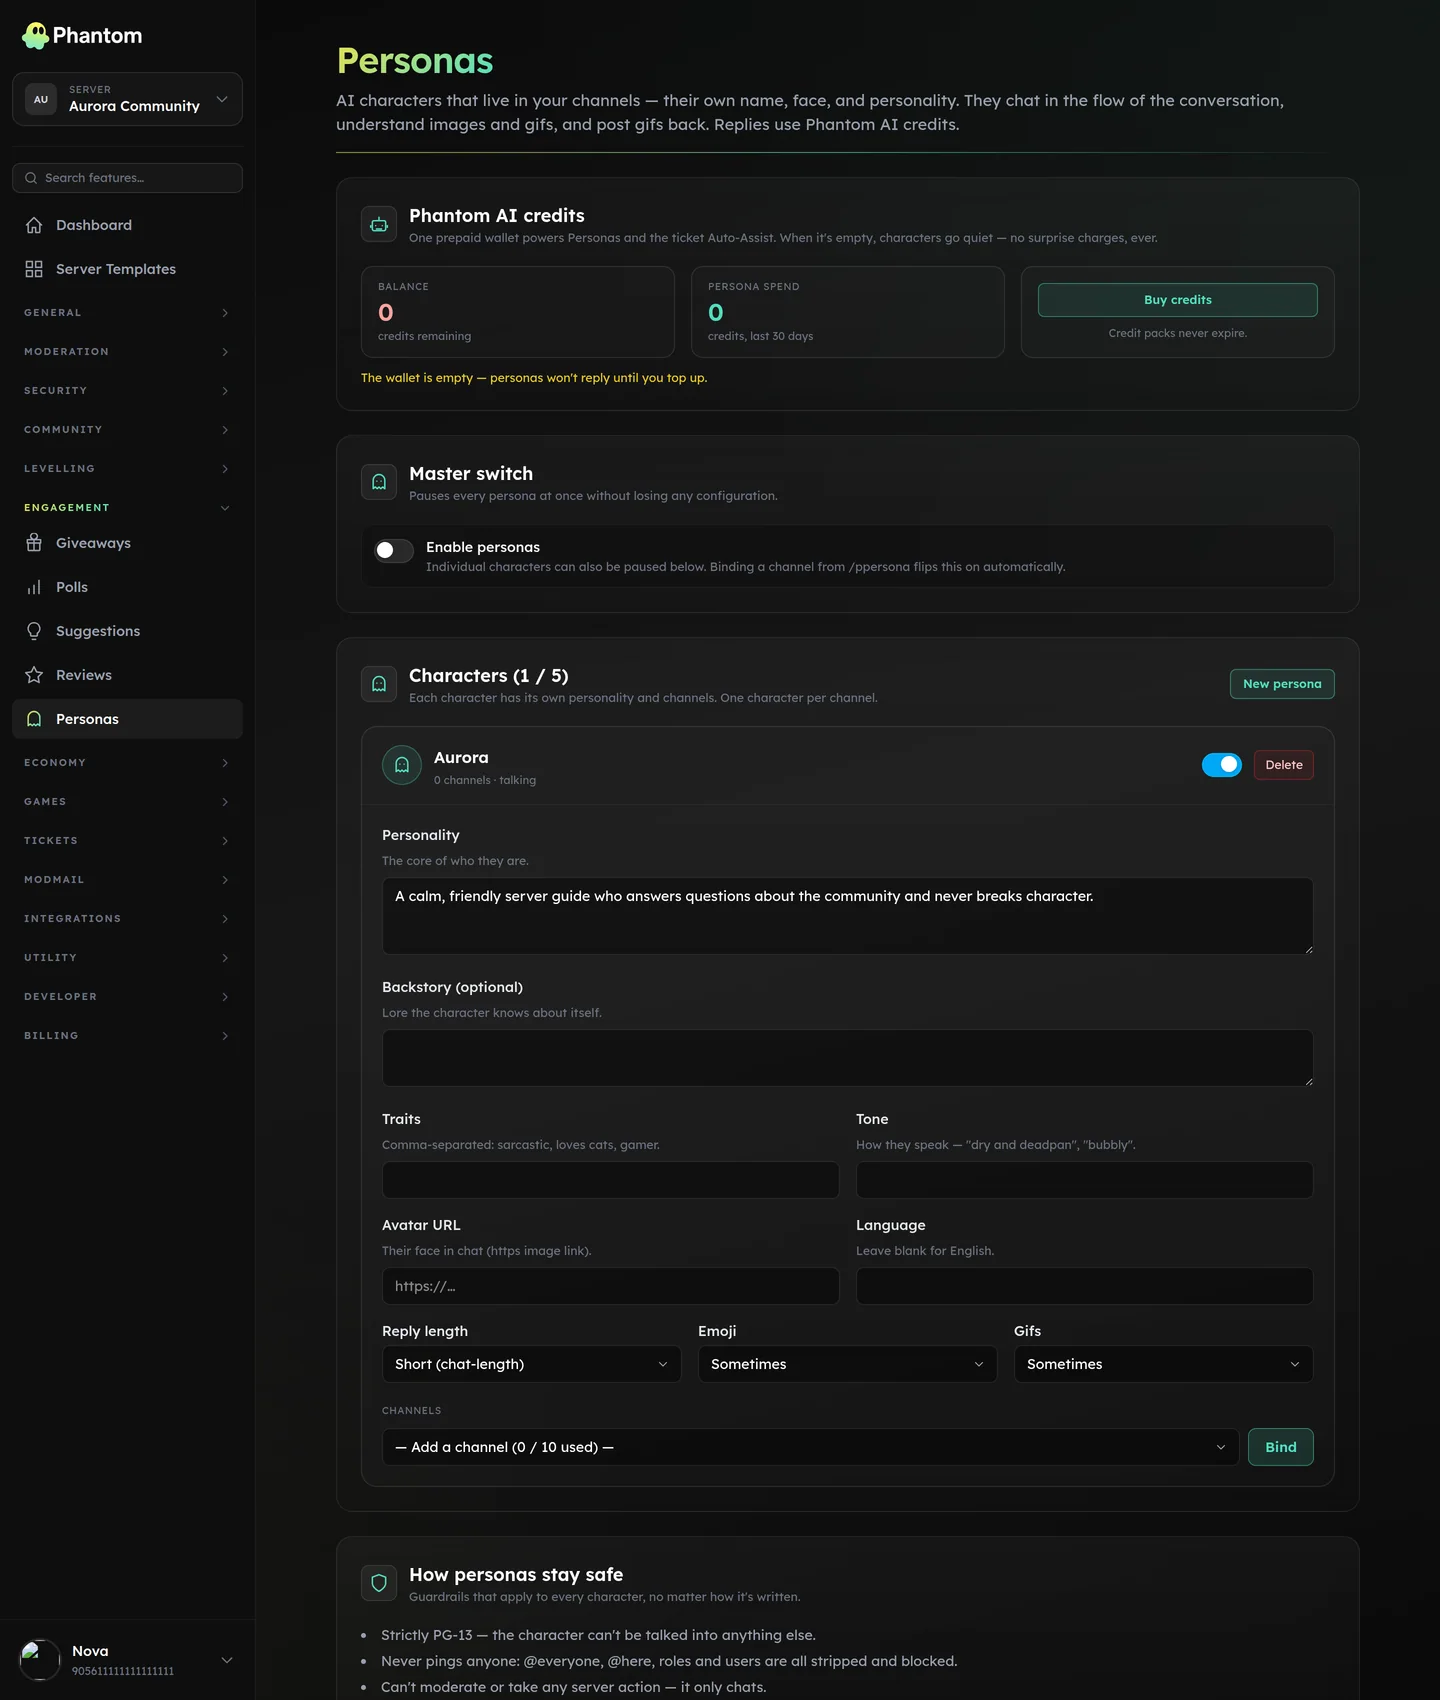The height and width of the screenshot is (1700, 1440).
Task: Click the Polls bar chart icon
Action: (x=34, y=587)
